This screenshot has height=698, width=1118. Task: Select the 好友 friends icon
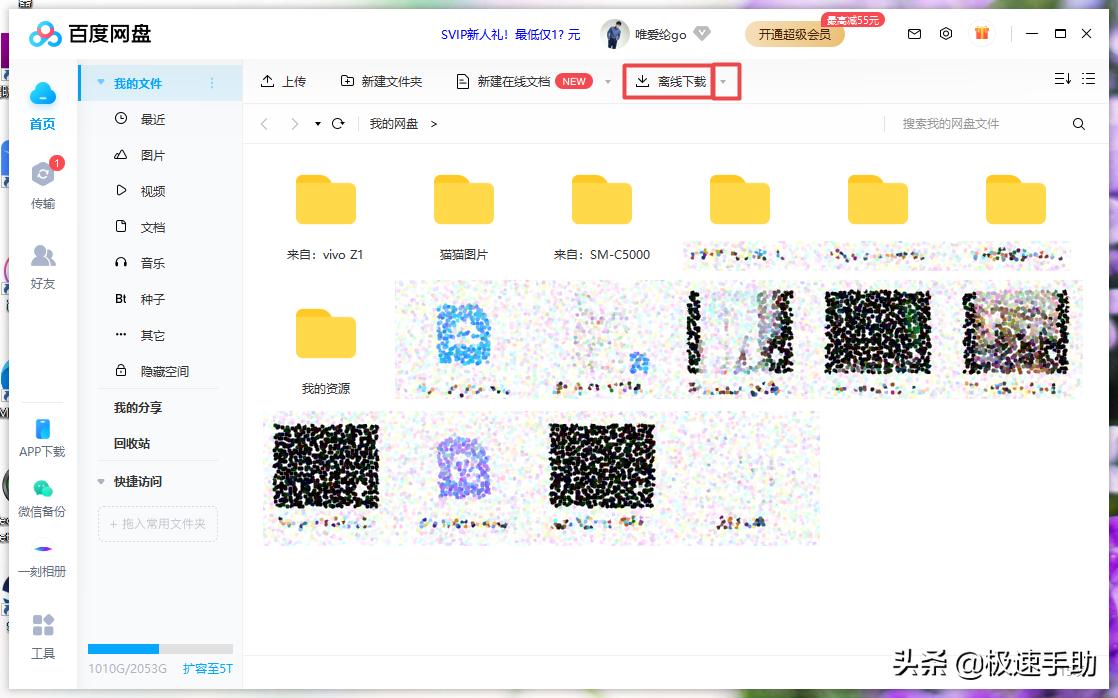pyautogui.click(x=42, y=264)
